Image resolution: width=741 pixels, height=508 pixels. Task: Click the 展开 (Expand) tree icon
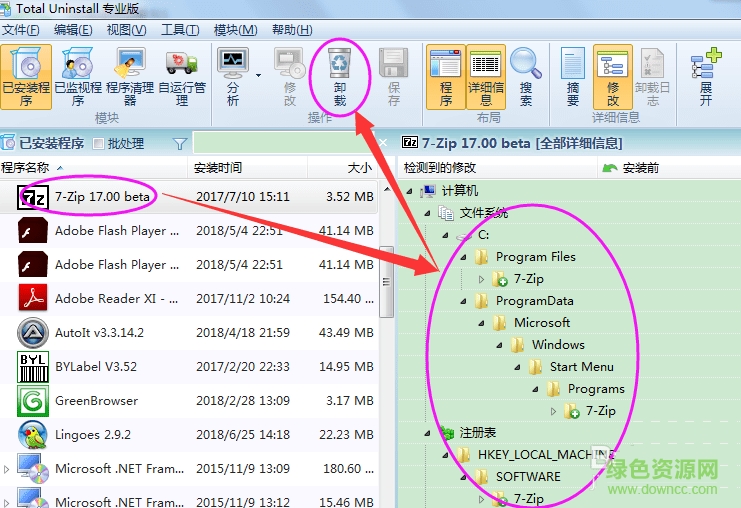click(705, 76)
